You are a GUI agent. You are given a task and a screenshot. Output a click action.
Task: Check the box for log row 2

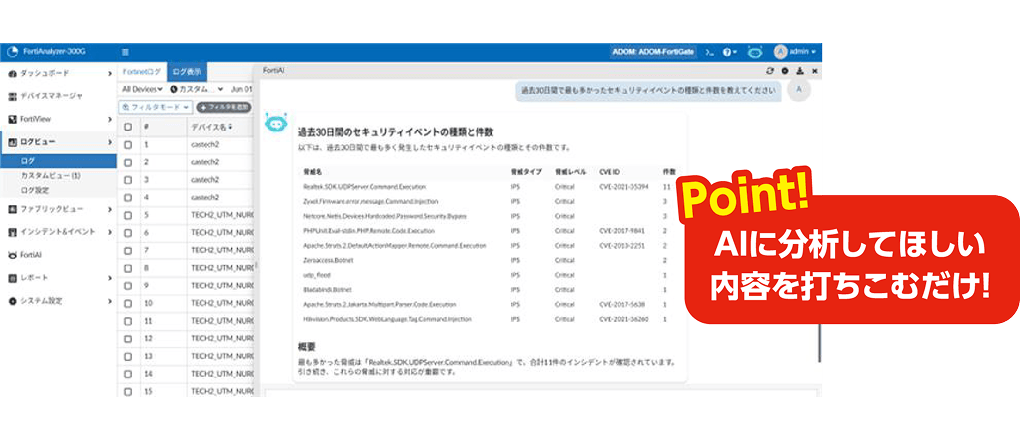[x=128, y=162]
